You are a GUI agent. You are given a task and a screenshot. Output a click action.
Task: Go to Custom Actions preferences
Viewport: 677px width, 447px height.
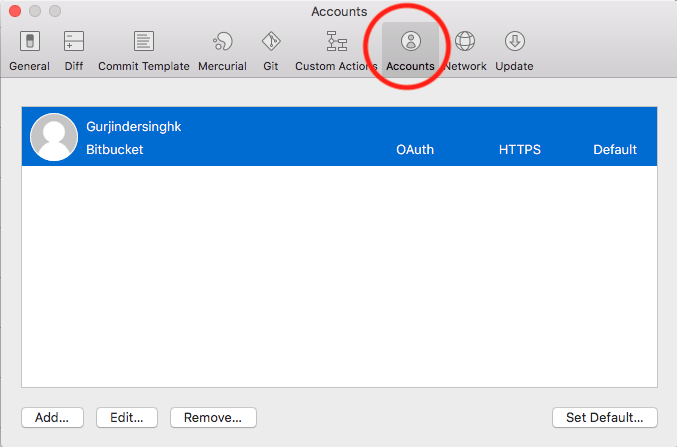pyautogui.click(x=335, y=50)
